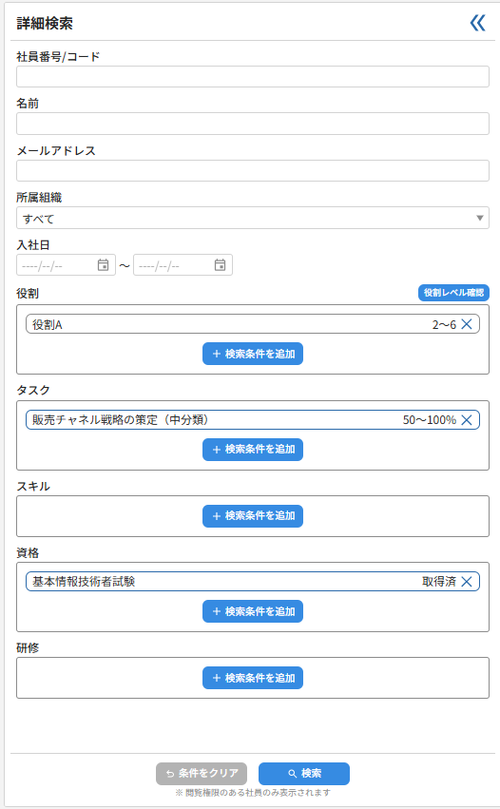Screen dimensions: 500x809
Task: Click the 取得済 status value
Action: (x=439, y=581)
